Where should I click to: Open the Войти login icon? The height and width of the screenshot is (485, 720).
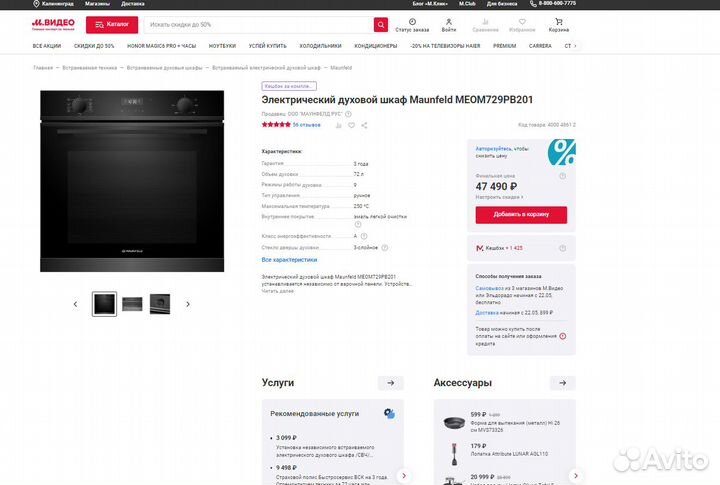click(449, 25)
